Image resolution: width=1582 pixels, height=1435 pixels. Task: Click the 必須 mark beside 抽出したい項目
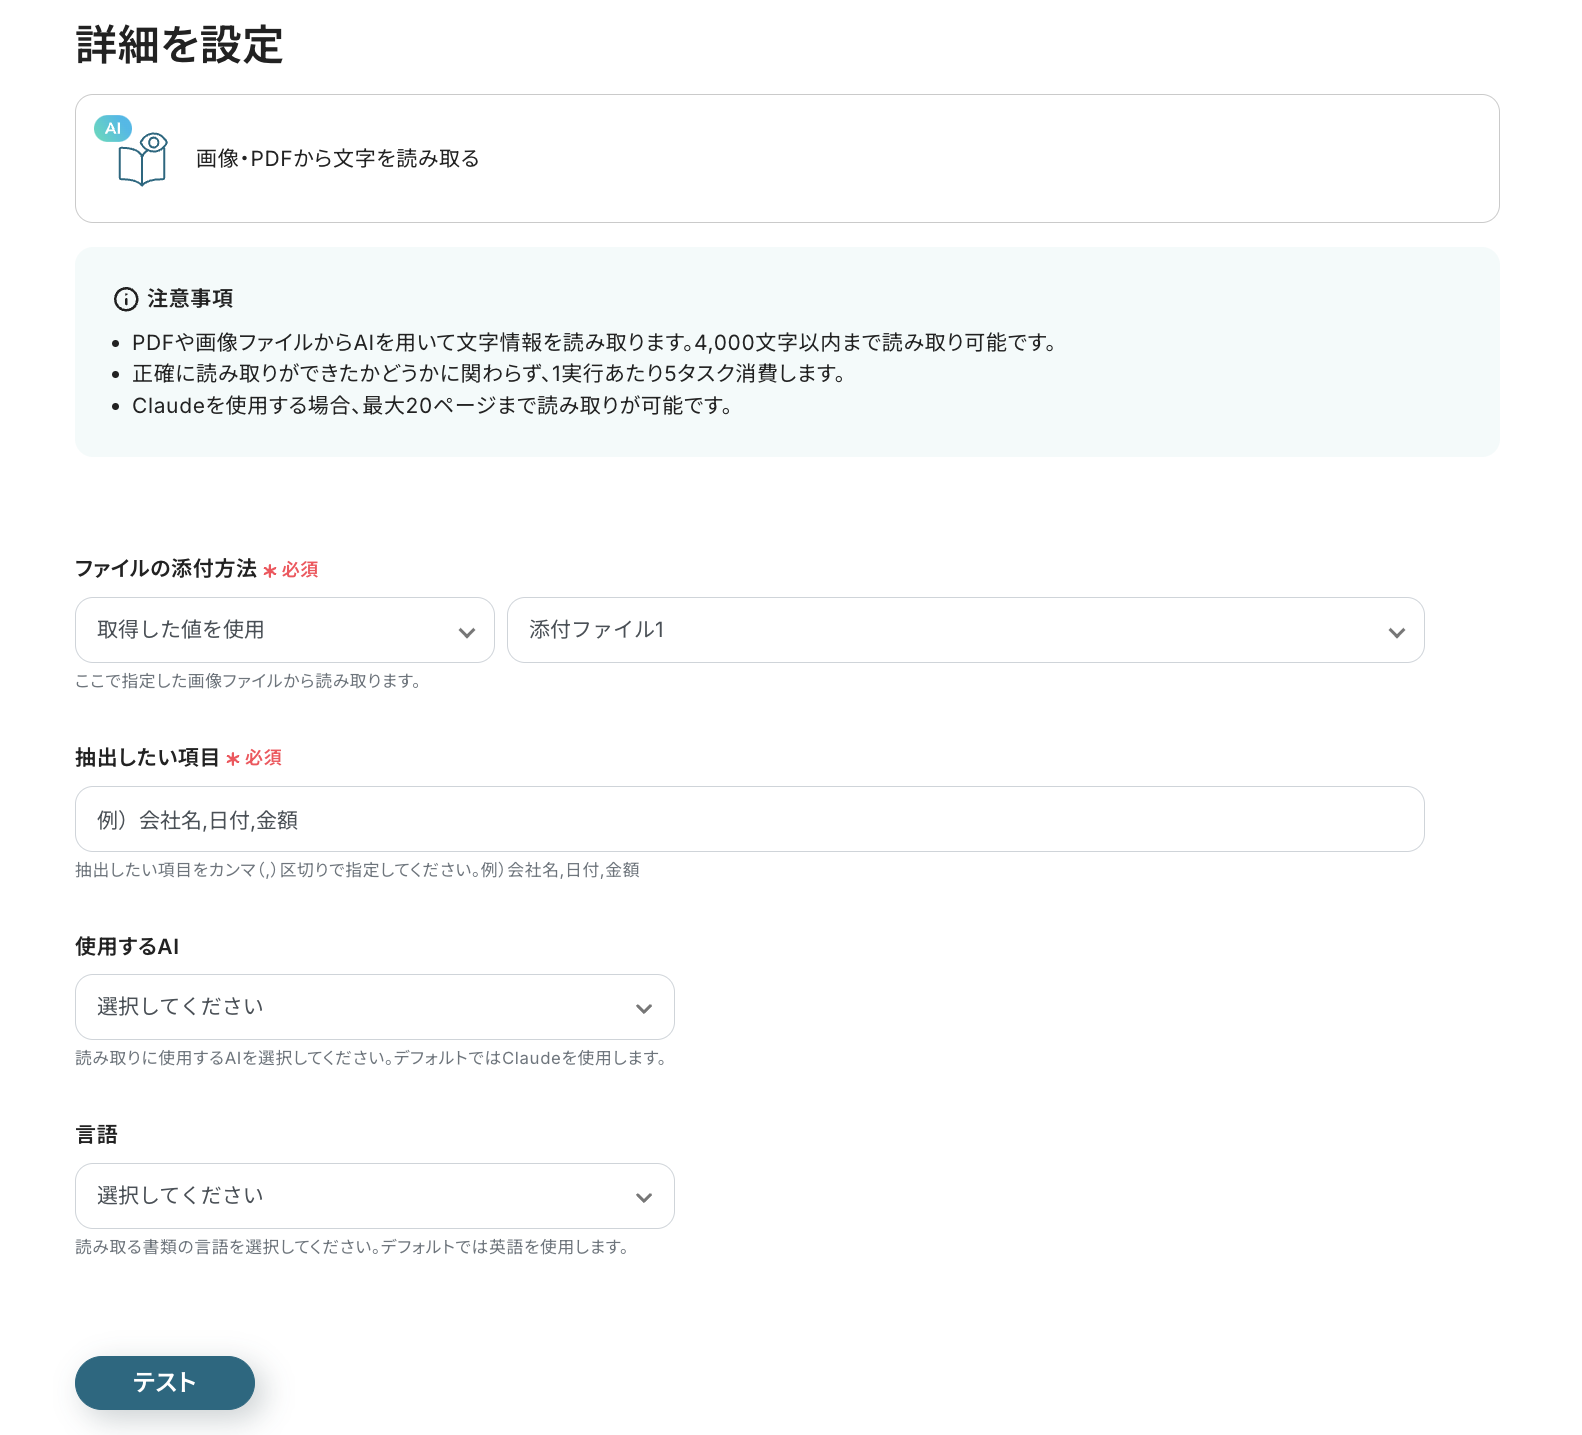point(254,759)
